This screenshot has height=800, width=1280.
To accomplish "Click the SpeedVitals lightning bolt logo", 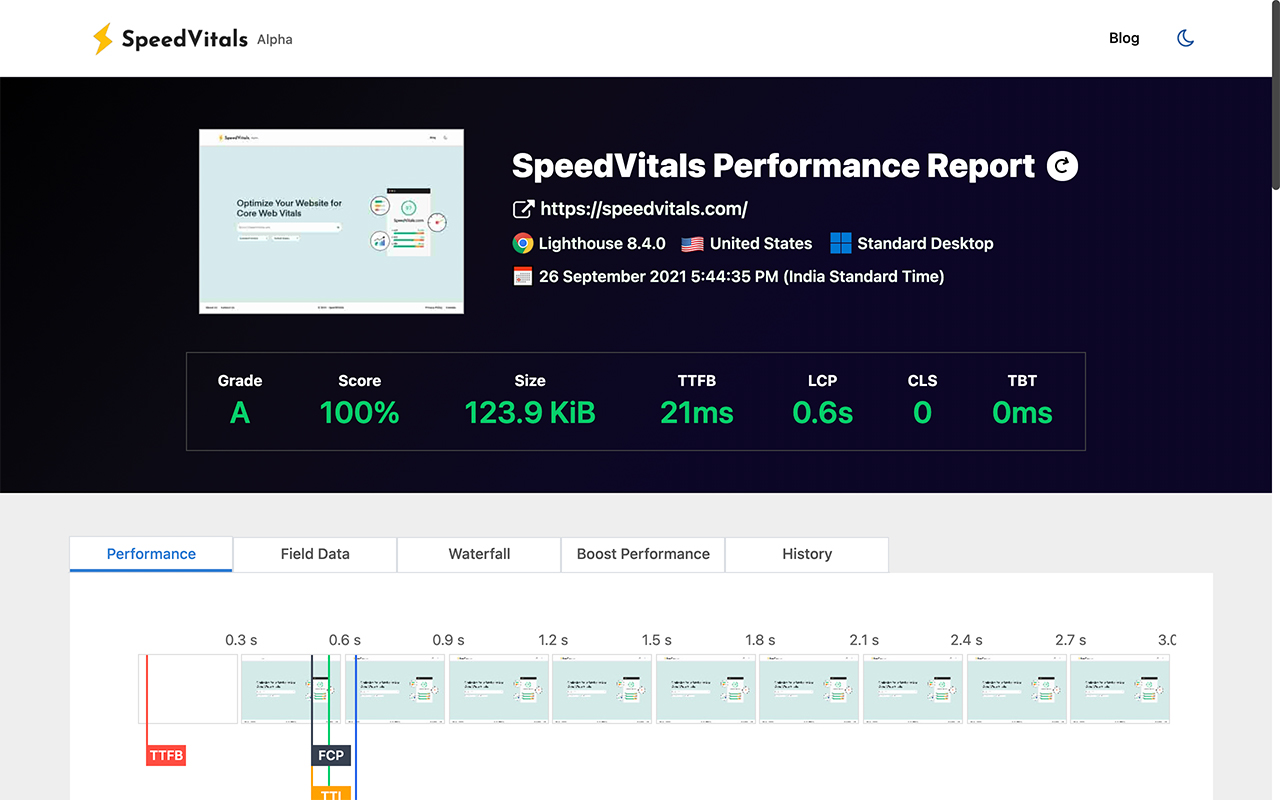I will tap(101, 38).
